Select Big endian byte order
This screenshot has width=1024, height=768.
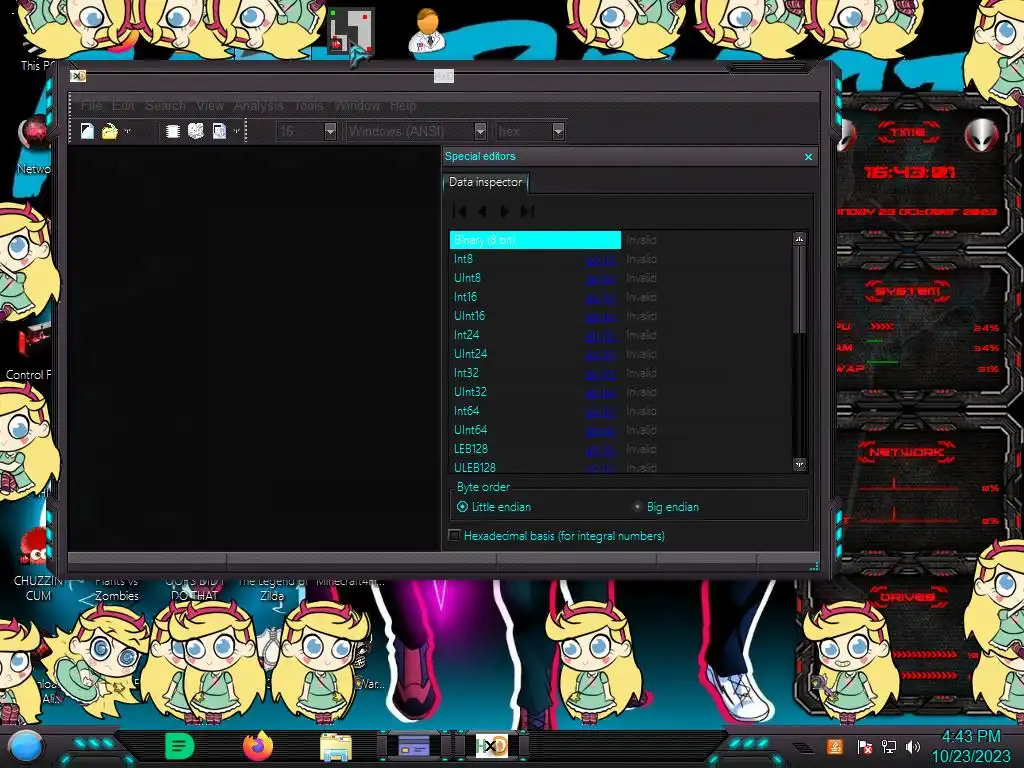click(x=666, y=507)
